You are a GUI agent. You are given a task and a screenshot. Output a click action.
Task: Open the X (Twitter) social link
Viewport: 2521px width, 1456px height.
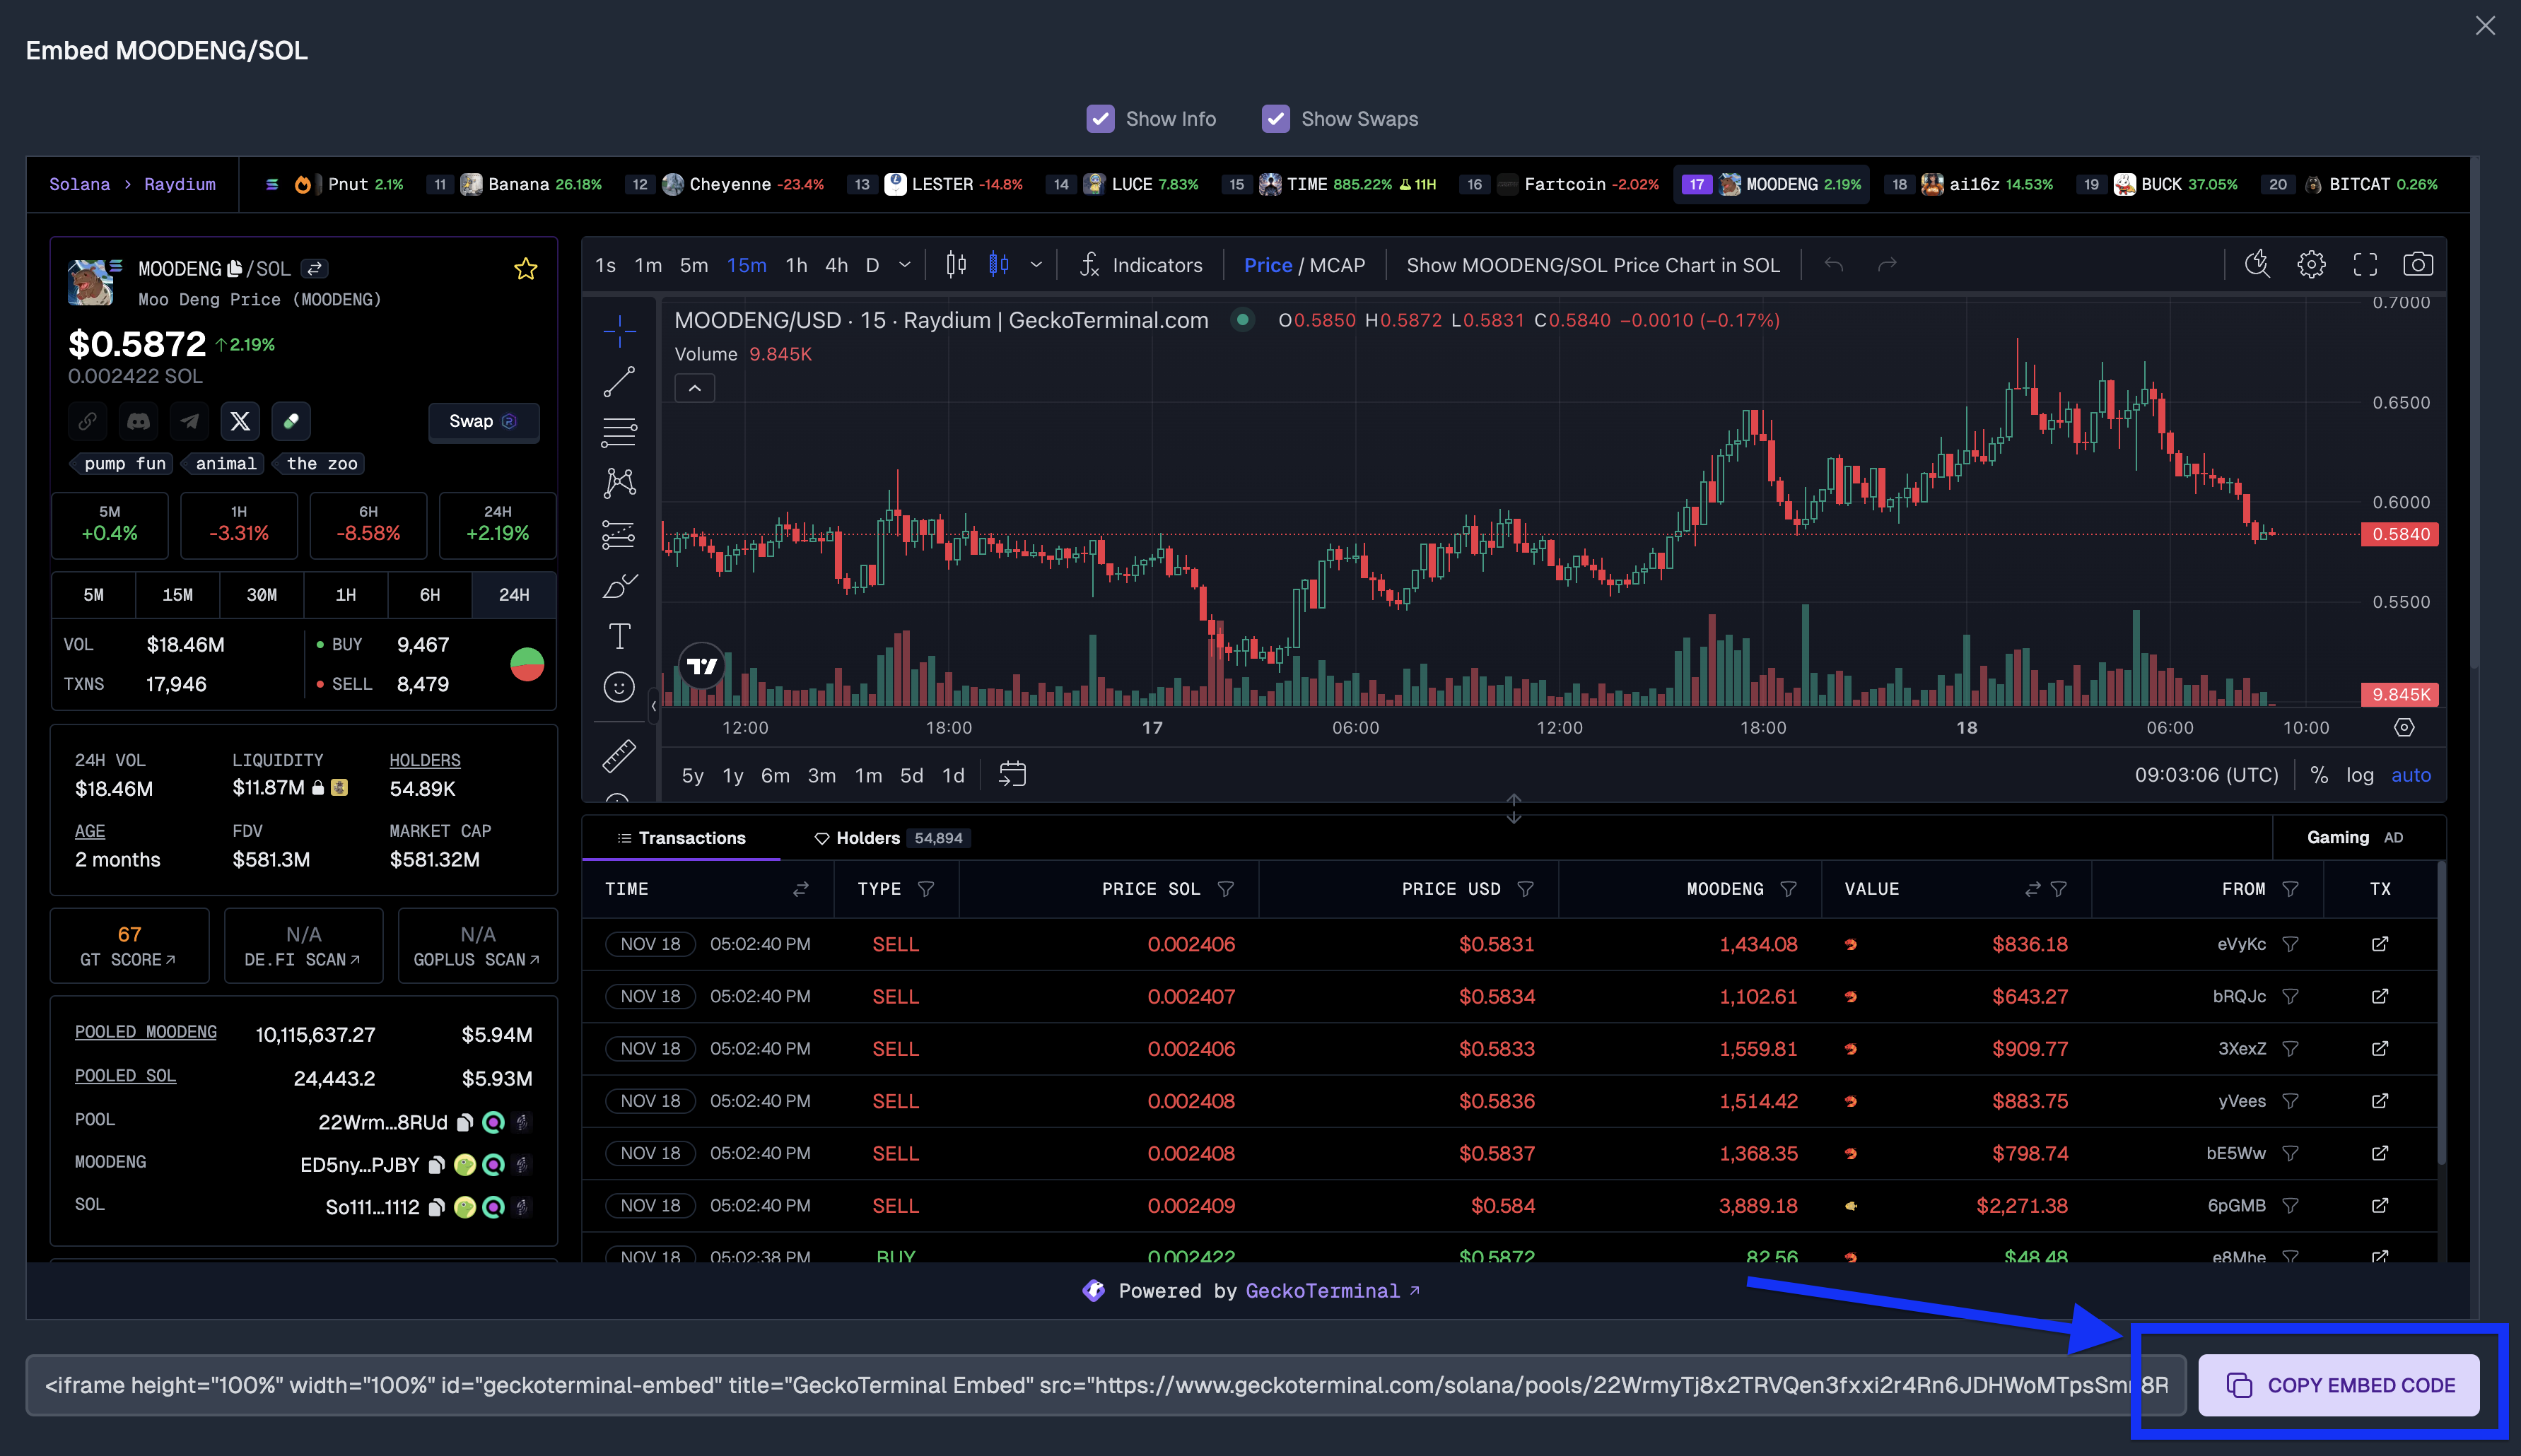[240, 421]
